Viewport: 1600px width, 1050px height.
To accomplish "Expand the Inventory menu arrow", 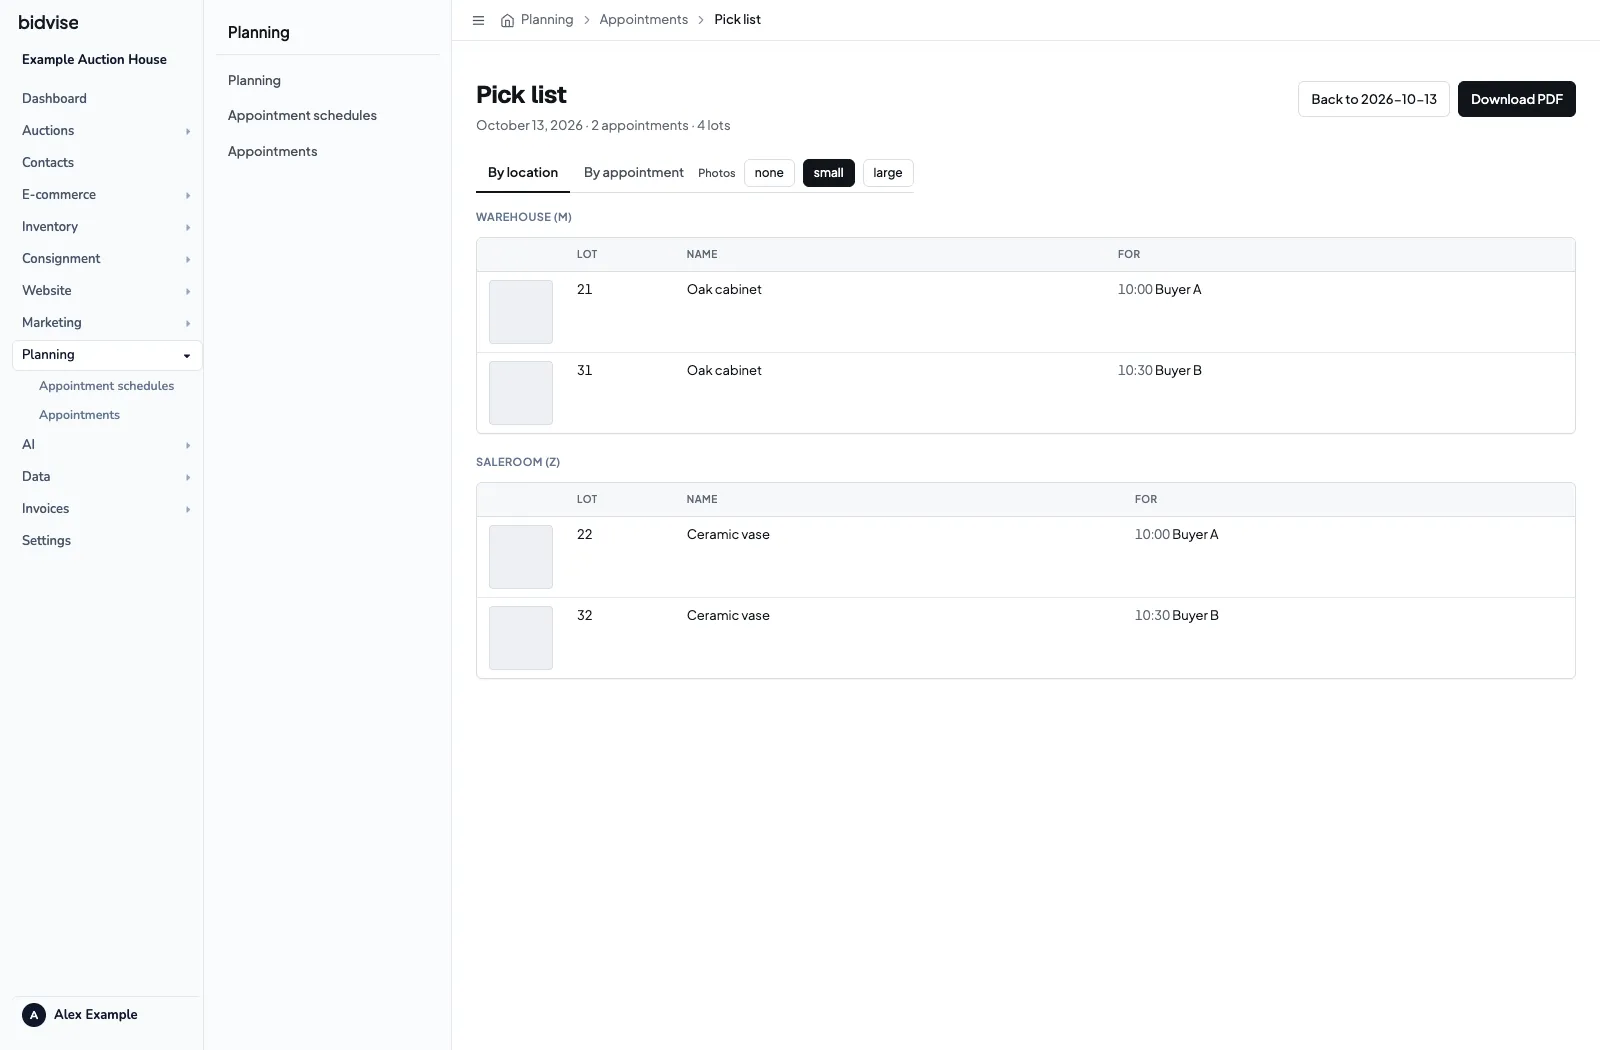I will pos(187,227).
